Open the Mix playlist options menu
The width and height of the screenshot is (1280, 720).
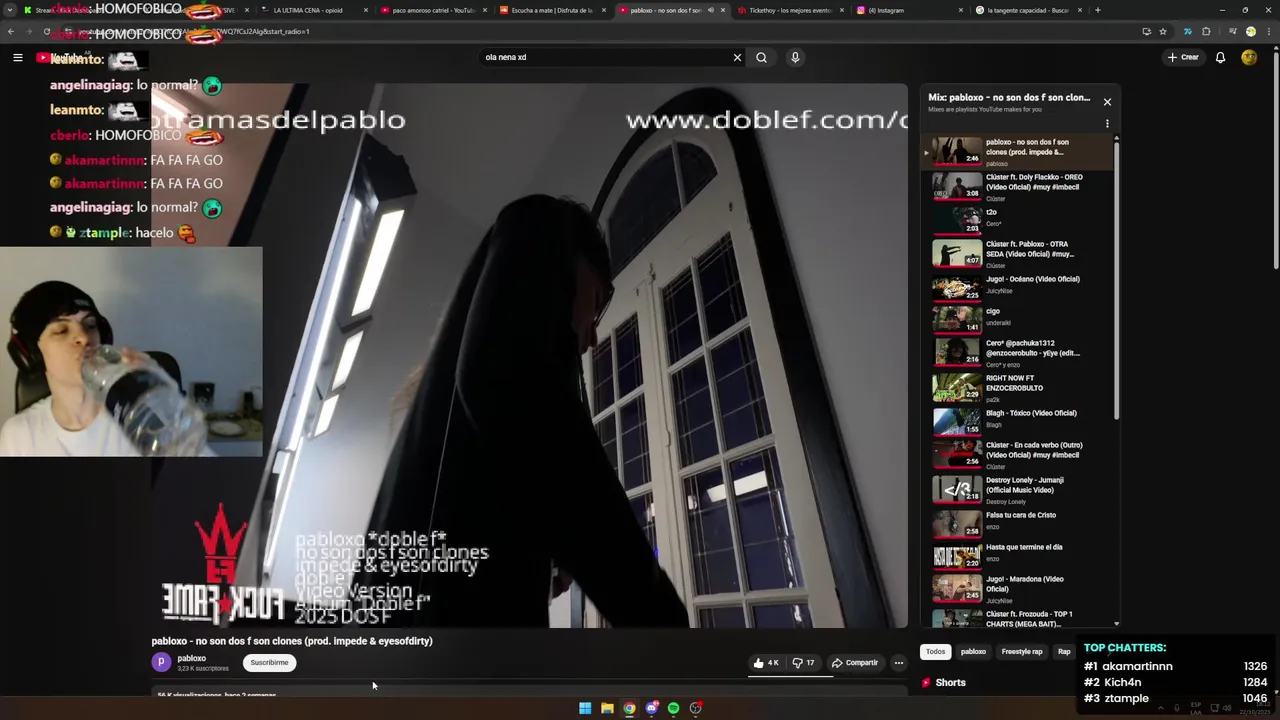click(x=1107, y=124)
